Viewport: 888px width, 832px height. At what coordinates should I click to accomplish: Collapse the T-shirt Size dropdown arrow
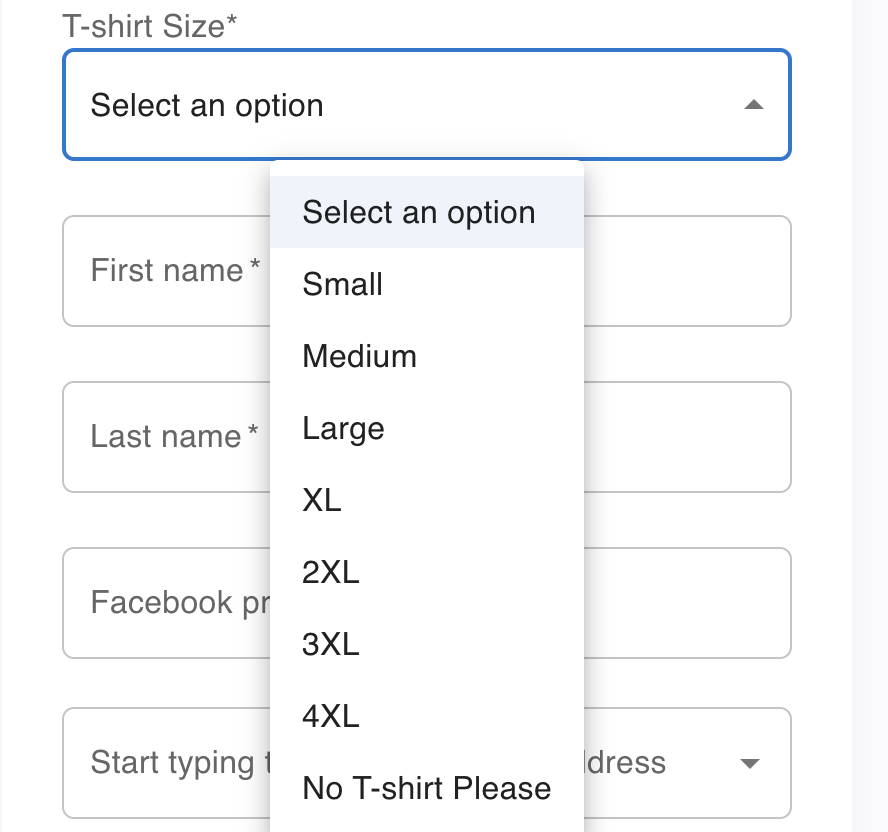tap(754, 105)
